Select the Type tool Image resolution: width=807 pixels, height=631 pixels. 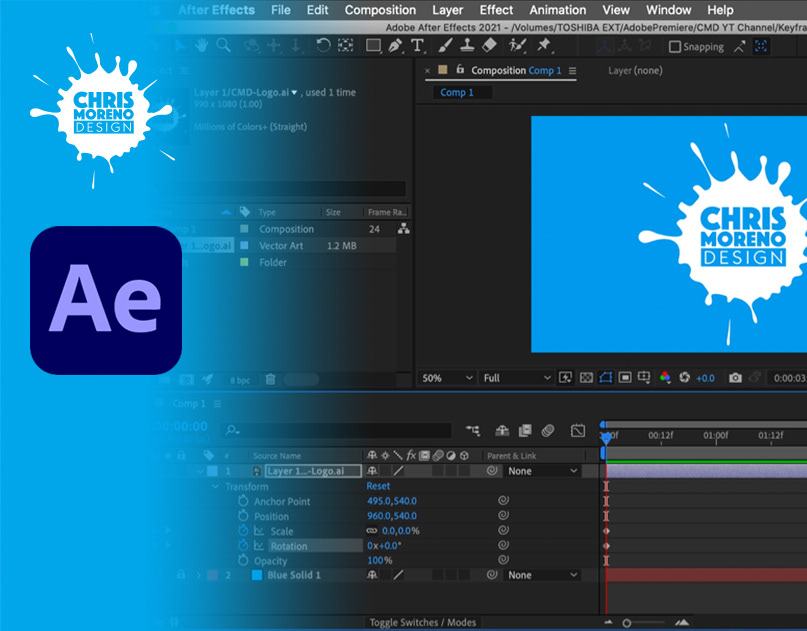[x=417, y=46]
